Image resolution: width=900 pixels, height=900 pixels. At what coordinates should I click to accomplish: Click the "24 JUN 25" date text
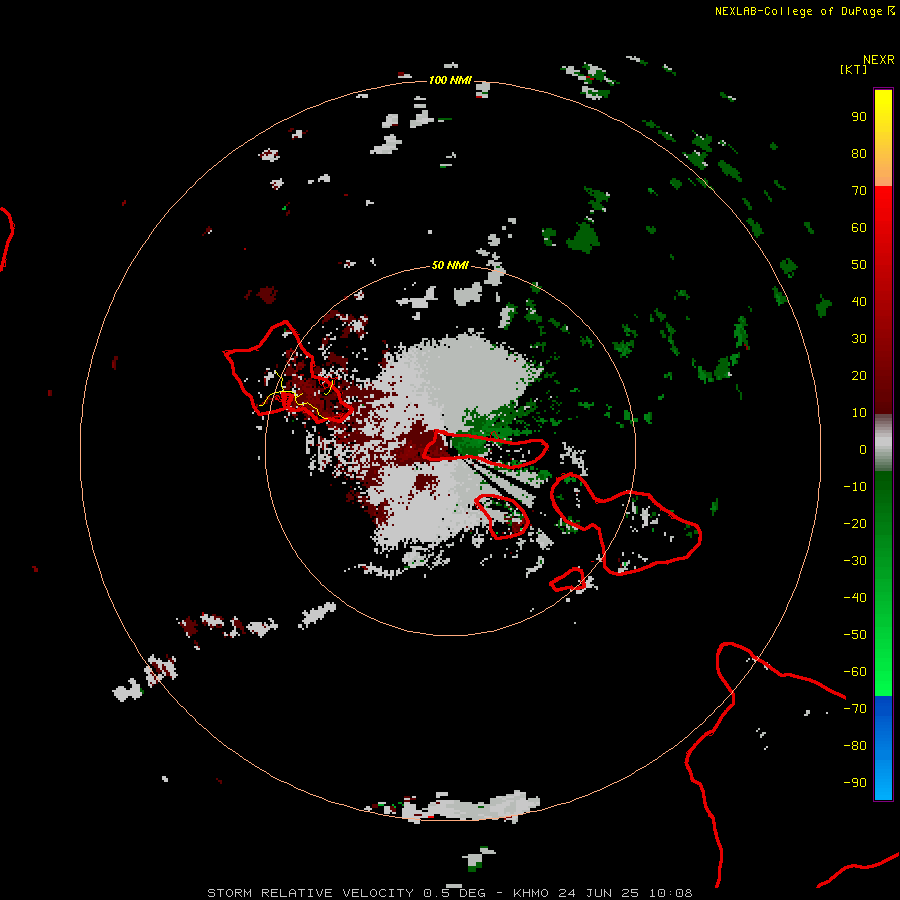click(x=599, y=893)
